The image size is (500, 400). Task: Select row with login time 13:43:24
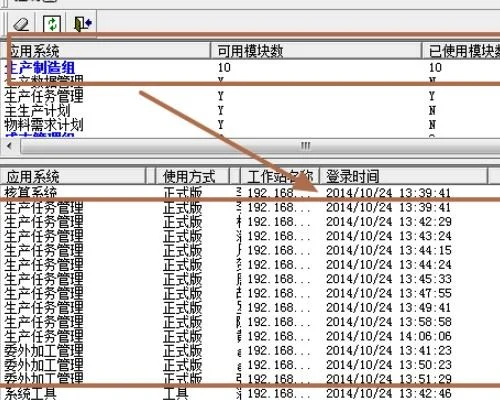click(x=250, y=236)
